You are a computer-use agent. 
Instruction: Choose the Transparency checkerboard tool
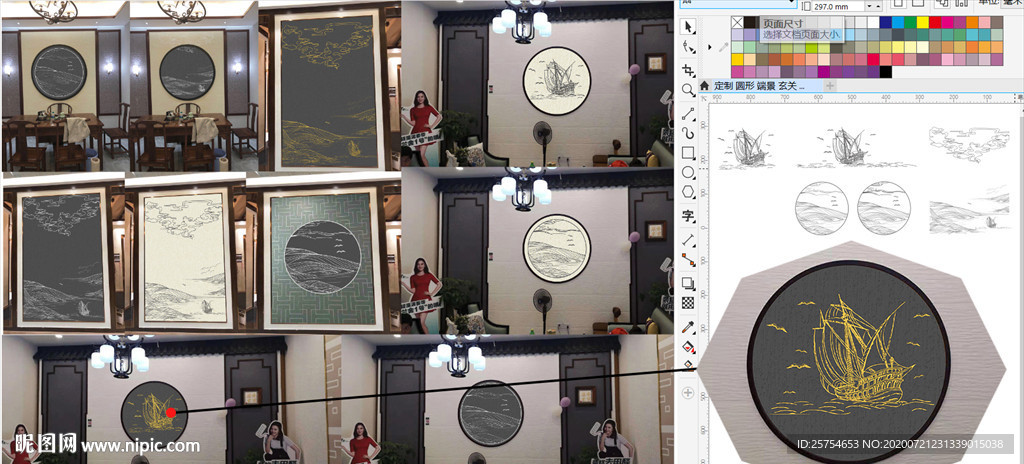tap(688, 303)
